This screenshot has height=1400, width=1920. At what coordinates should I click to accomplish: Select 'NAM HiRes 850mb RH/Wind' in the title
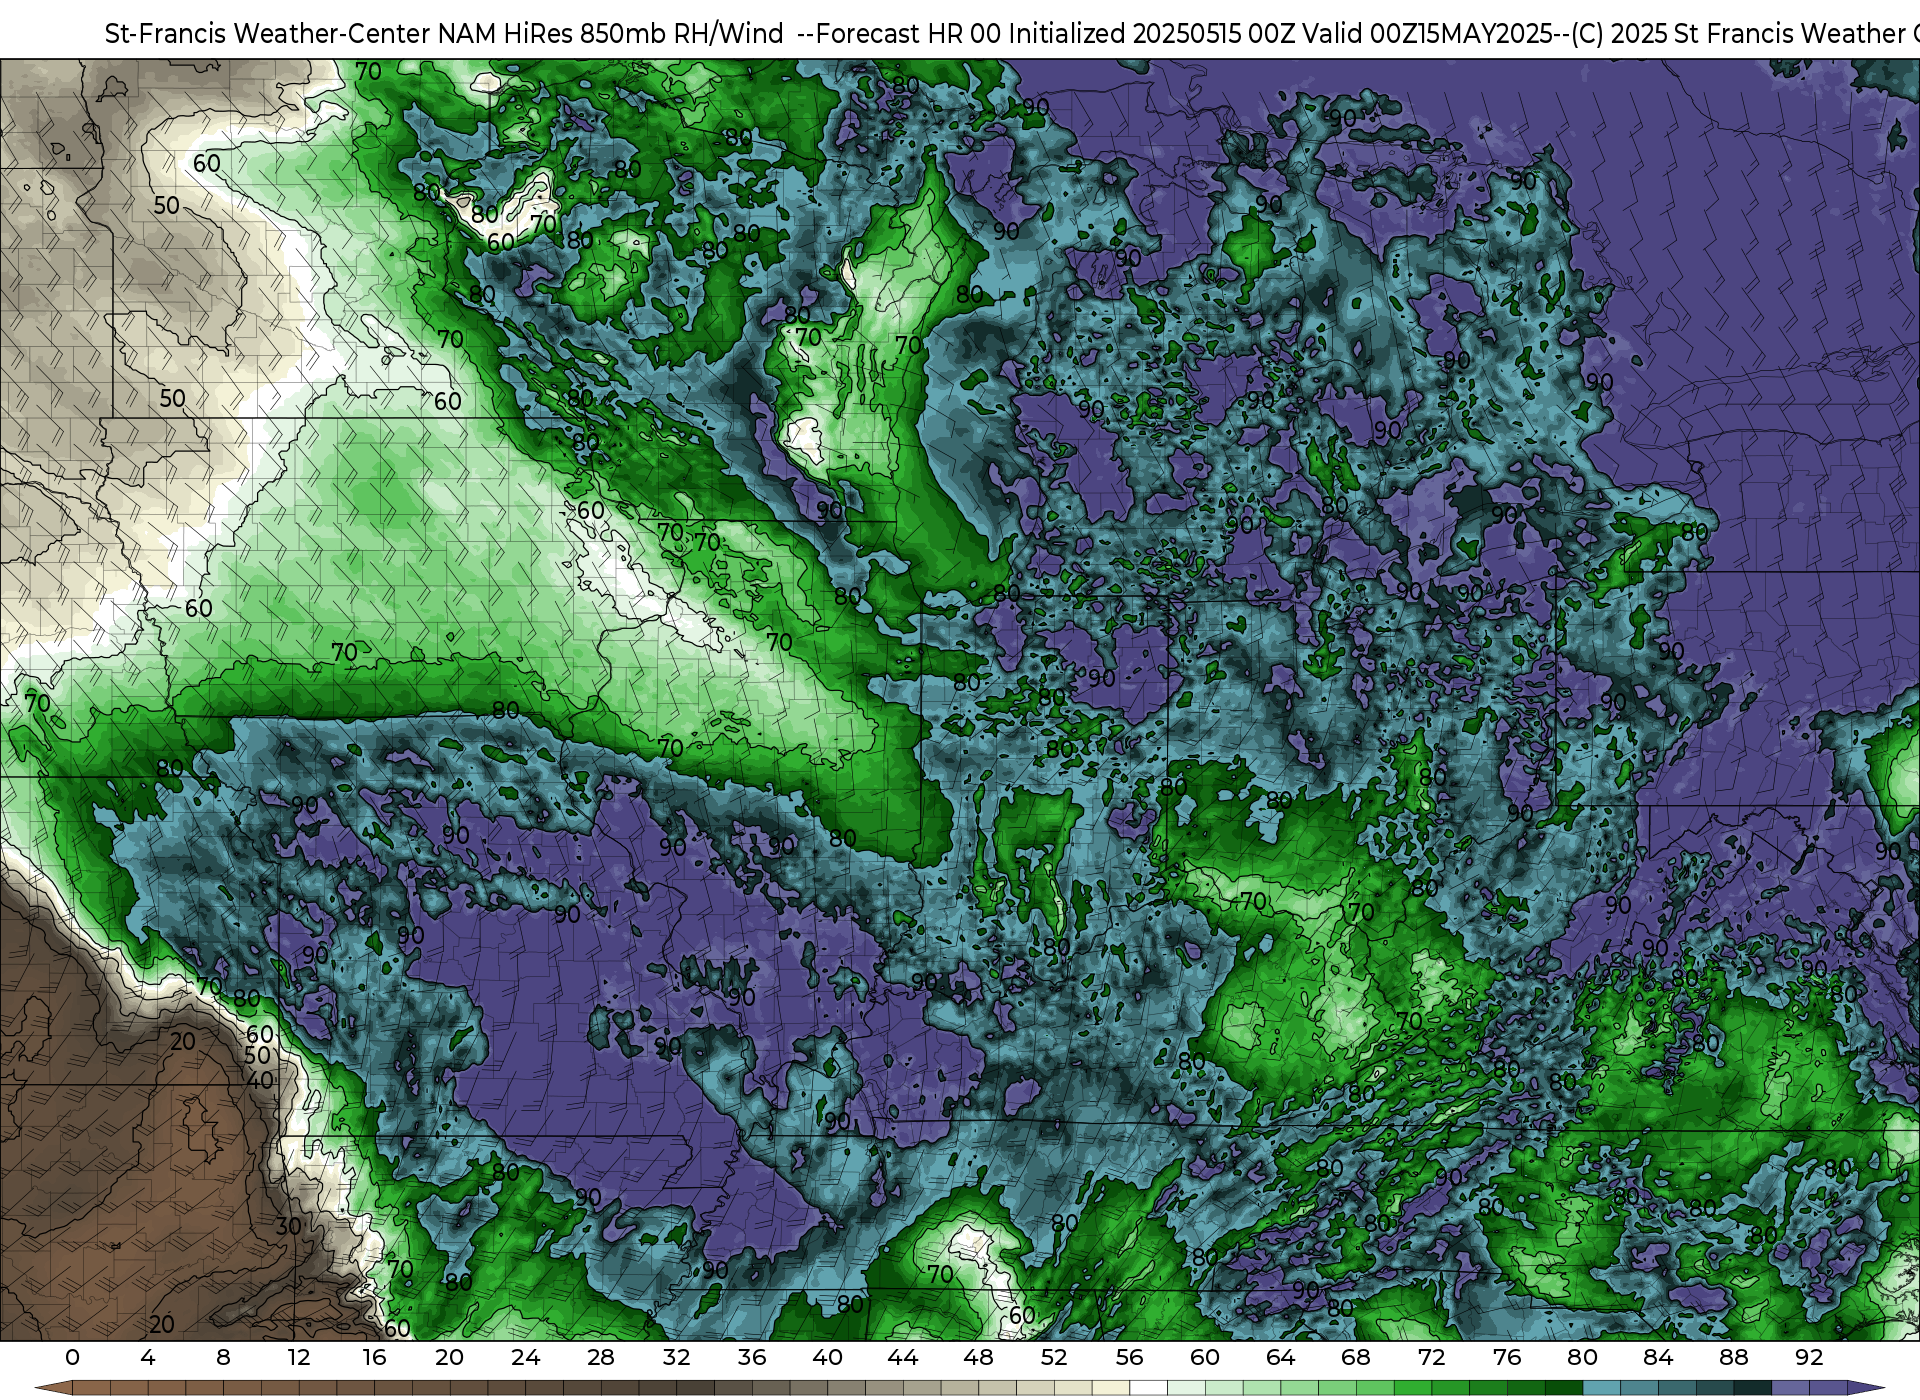tap(611, 34)
